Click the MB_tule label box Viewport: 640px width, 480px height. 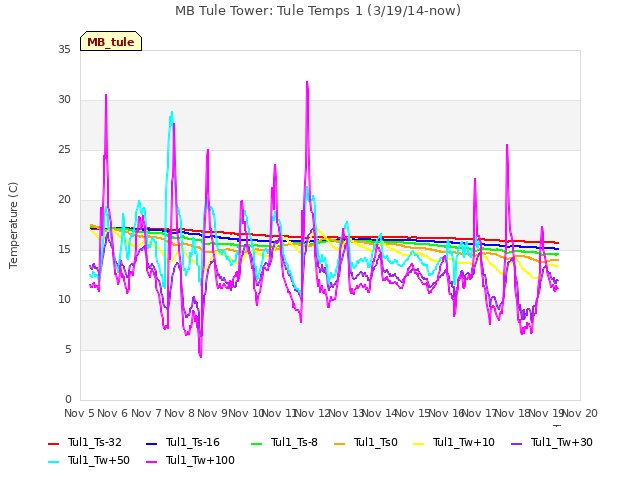(111, 41)
